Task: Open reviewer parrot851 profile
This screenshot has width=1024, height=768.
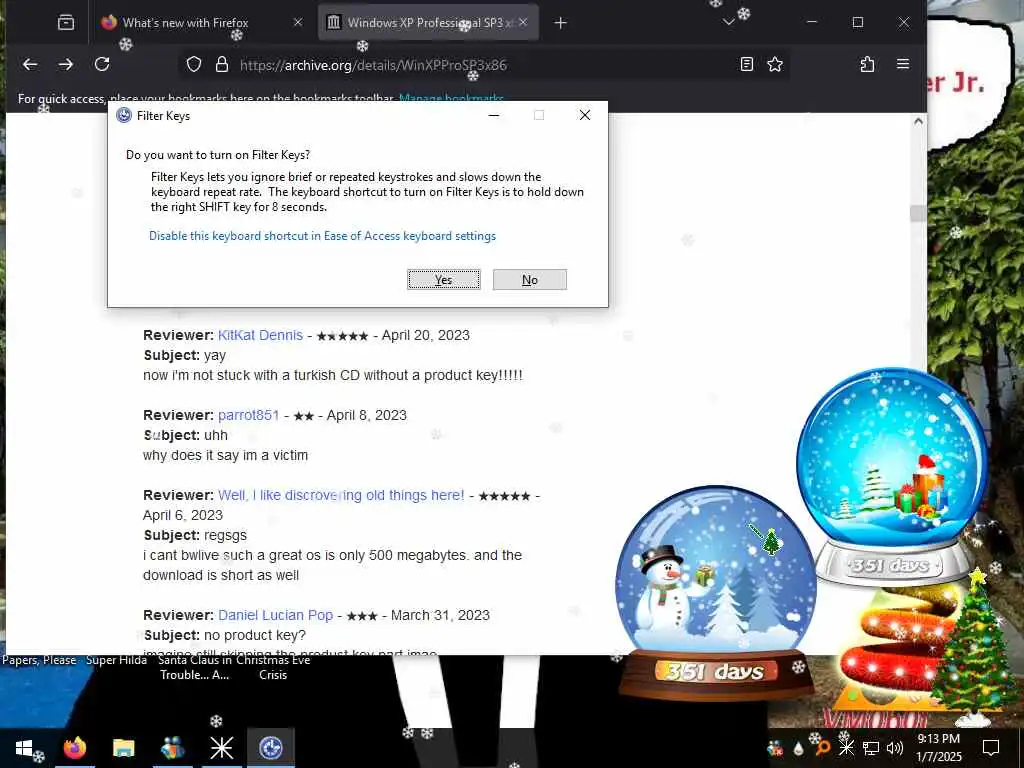Action: tap(249, 415)
